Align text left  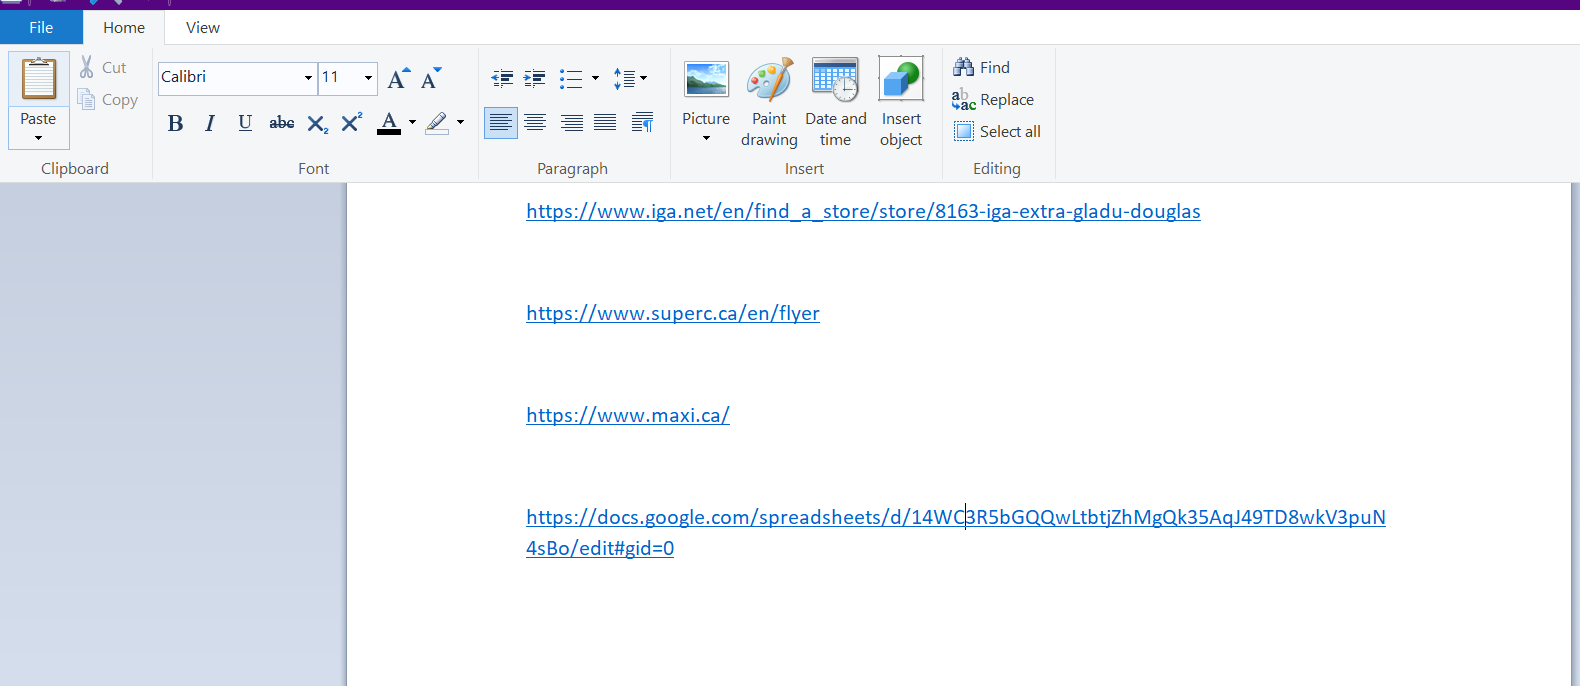tap(501, 123)
